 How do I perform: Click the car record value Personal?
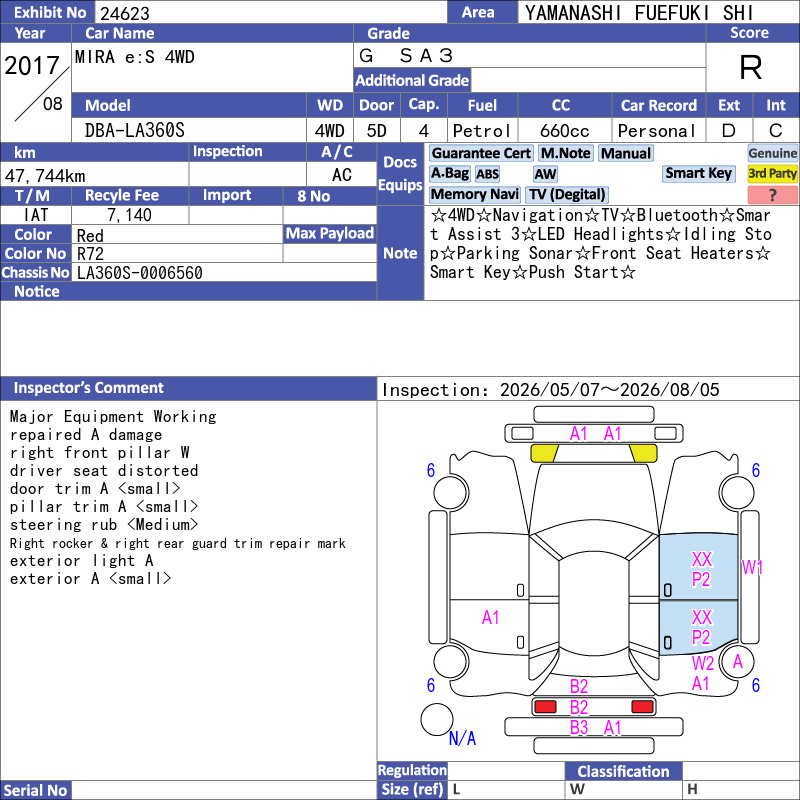pos(657,131)
